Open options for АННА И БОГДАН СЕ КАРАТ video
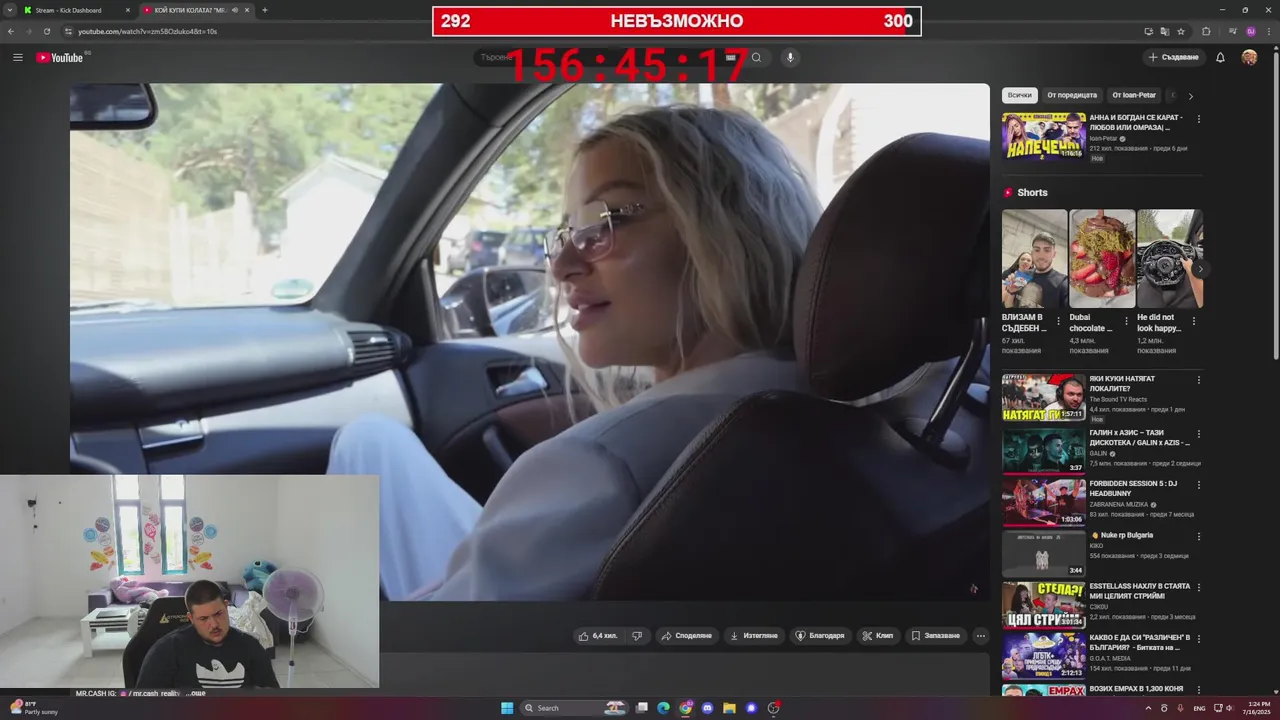Viewport: 1280px width, 720px height. click(x=1198, y=119)
